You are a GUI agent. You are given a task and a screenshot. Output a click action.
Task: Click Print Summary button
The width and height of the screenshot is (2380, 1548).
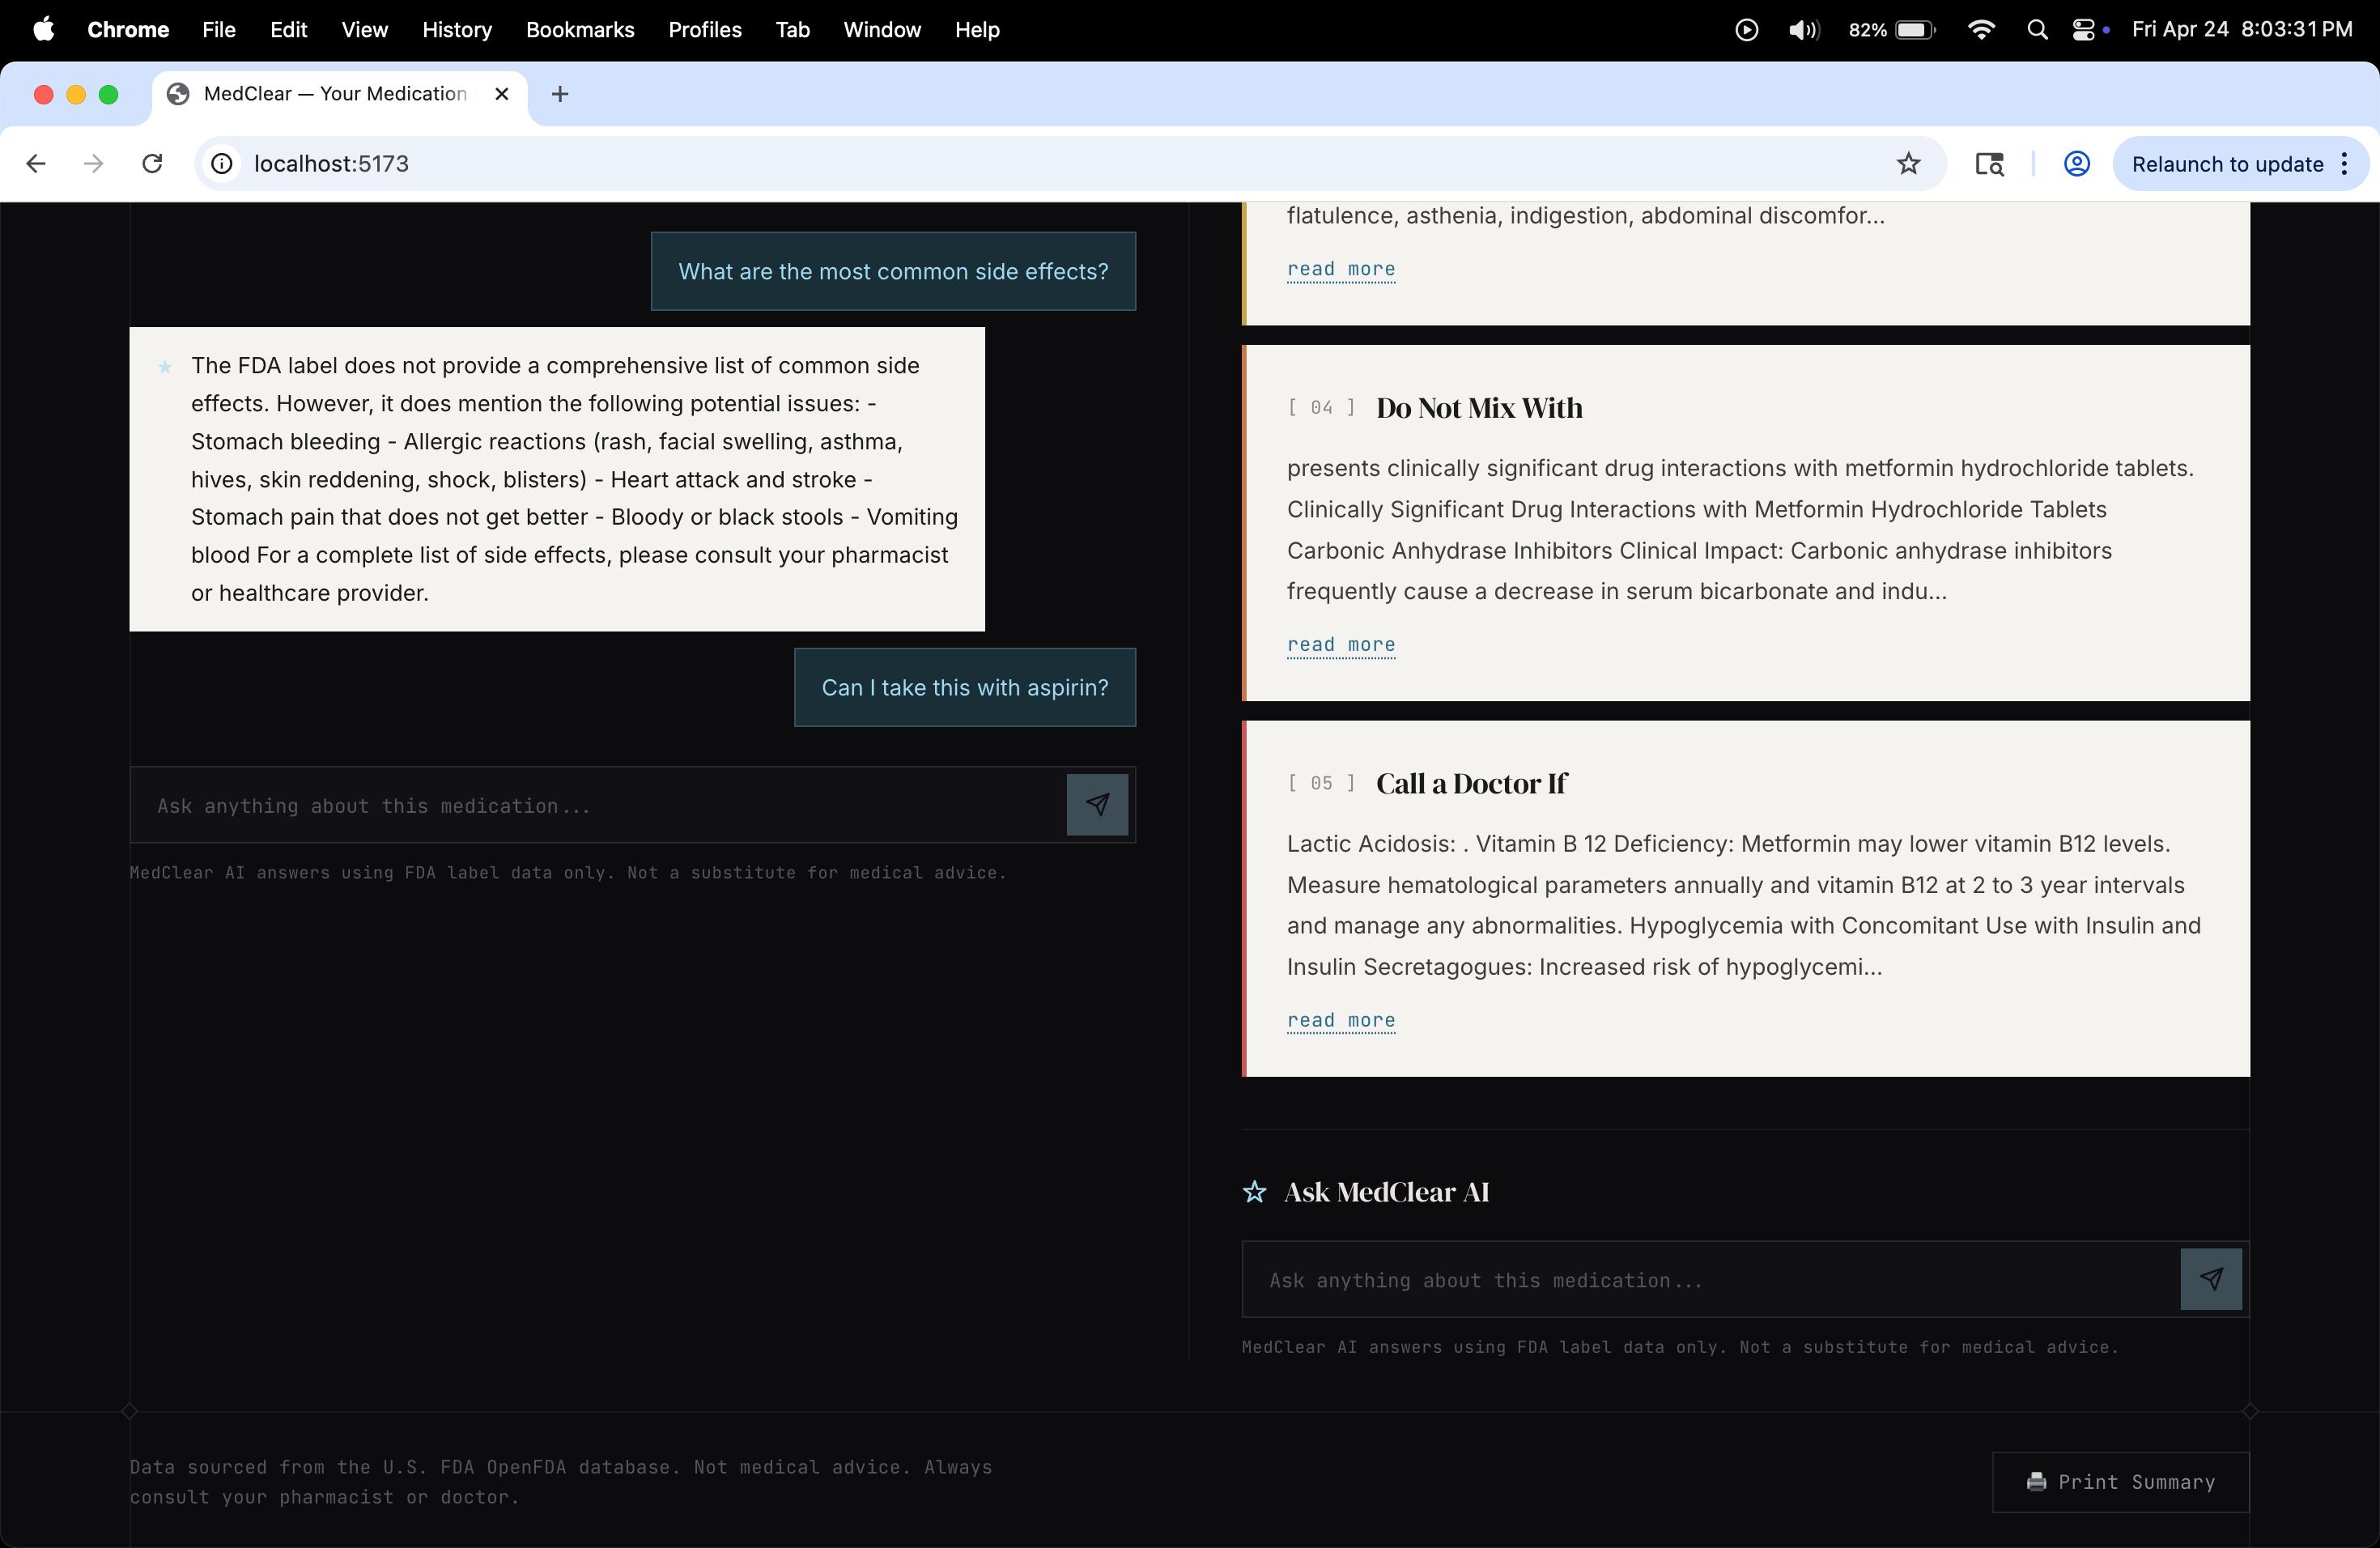coord(2120,1482)
